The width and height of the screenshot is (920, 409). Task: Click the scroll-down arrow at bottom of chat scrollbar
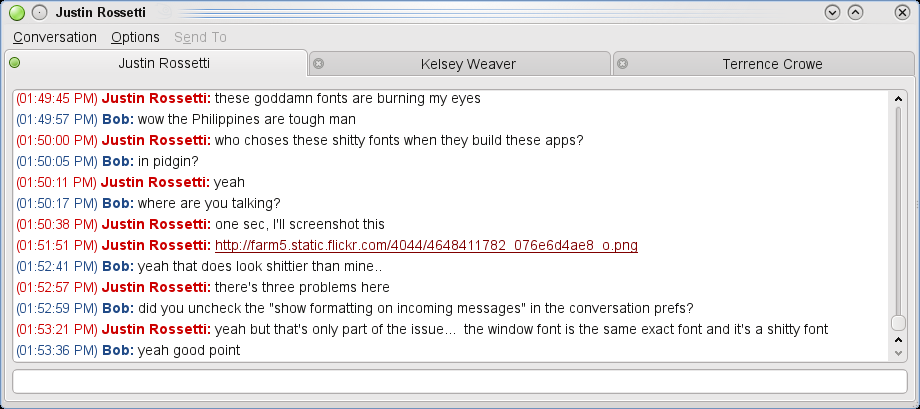click(898, 352)
